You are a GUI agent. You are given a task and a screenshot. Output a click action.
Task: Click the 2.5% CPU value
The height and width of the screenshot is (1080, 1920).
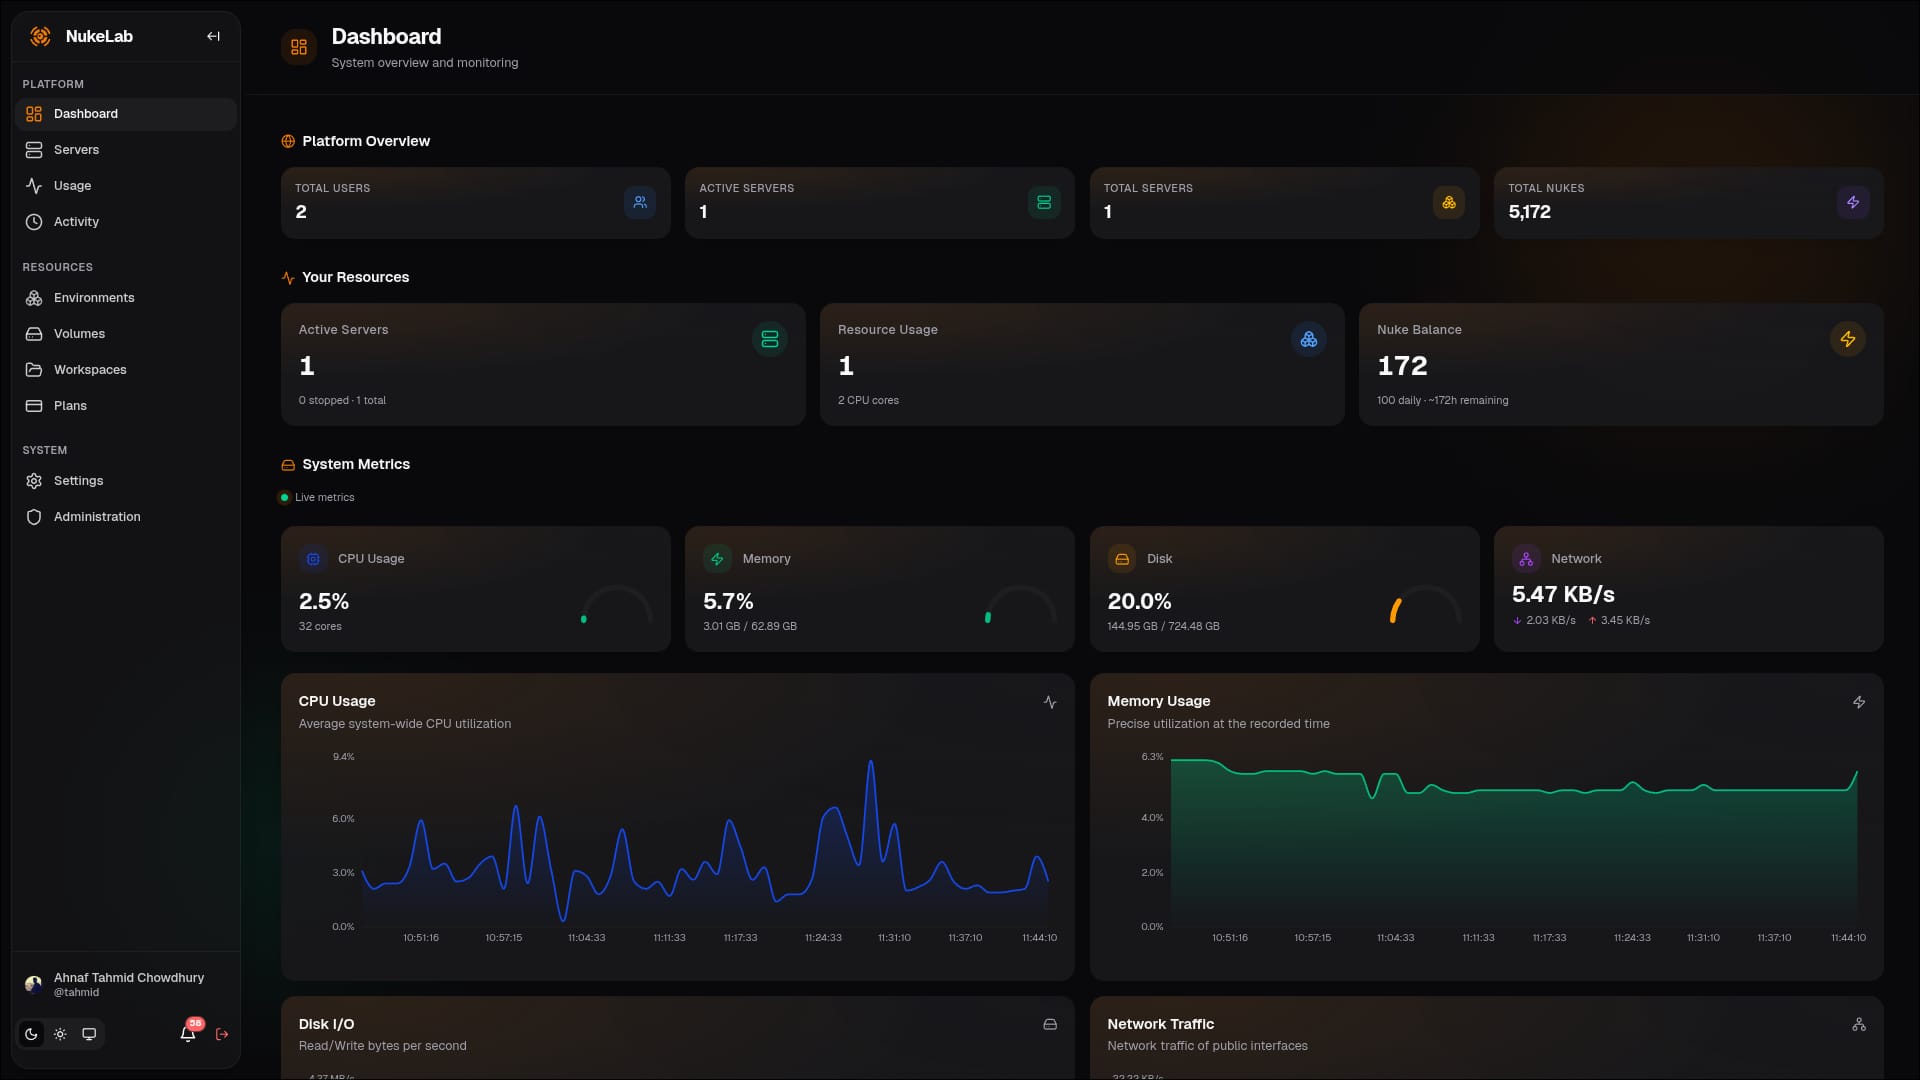point(324,601)
